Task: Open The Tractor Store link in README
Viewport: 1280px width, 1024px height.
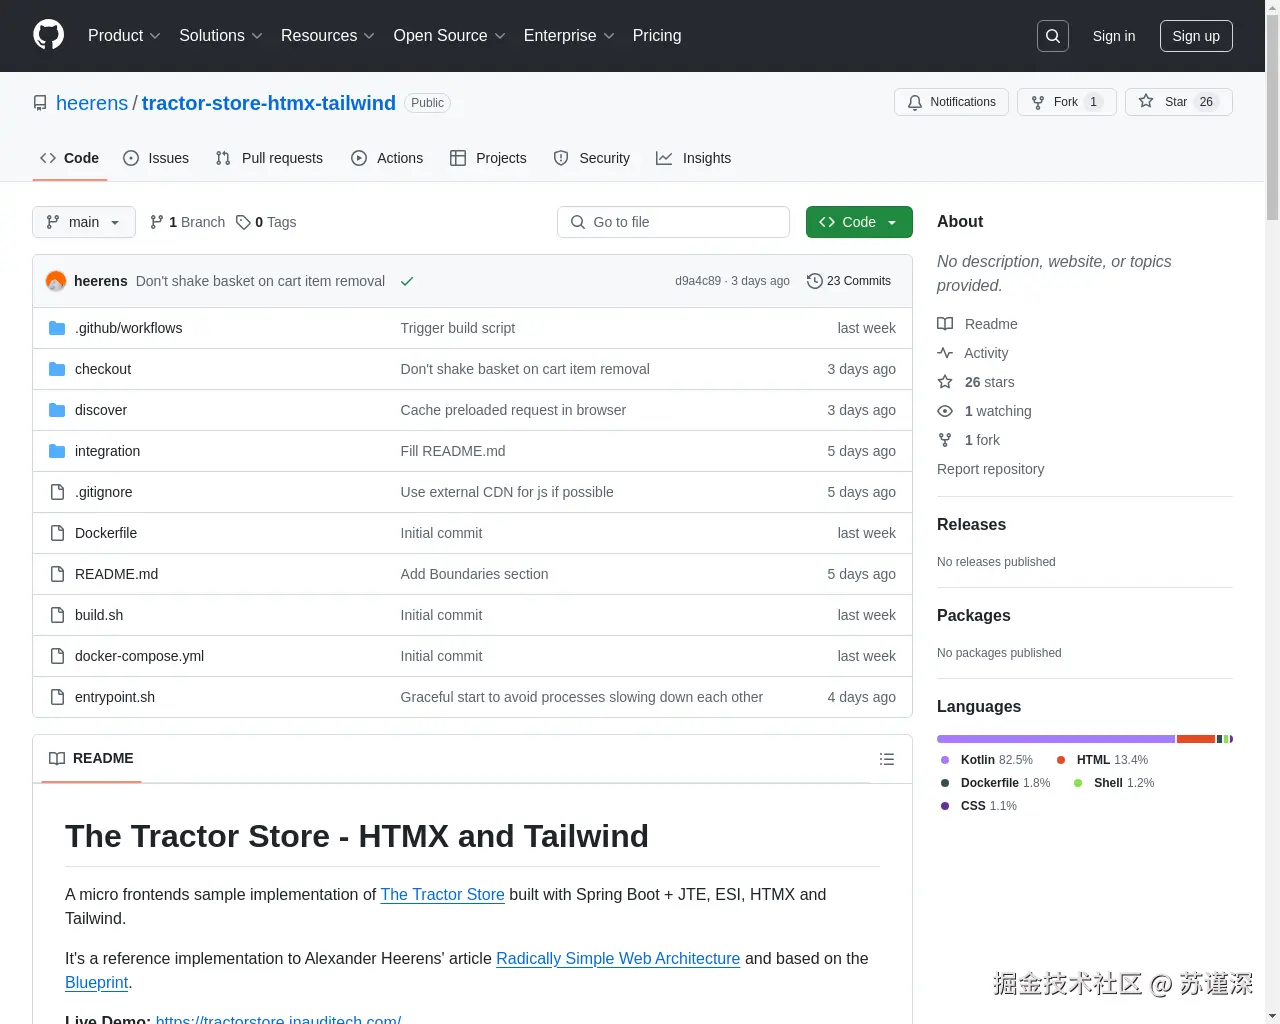Action: coord(442,894)
